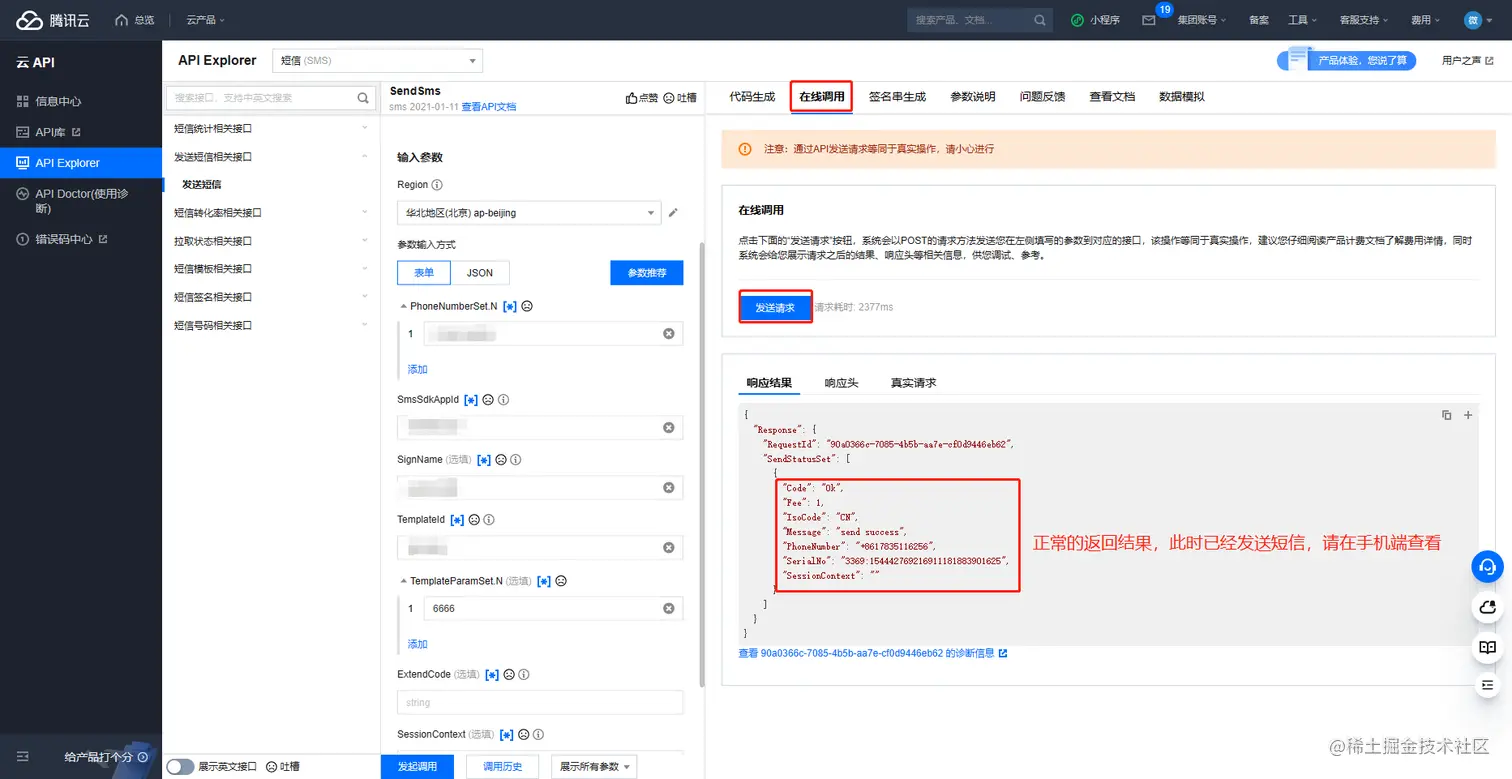Click the [*] marker beside SignName
This screenshot has width=1512, height=779.
click(x=484, y=460)
